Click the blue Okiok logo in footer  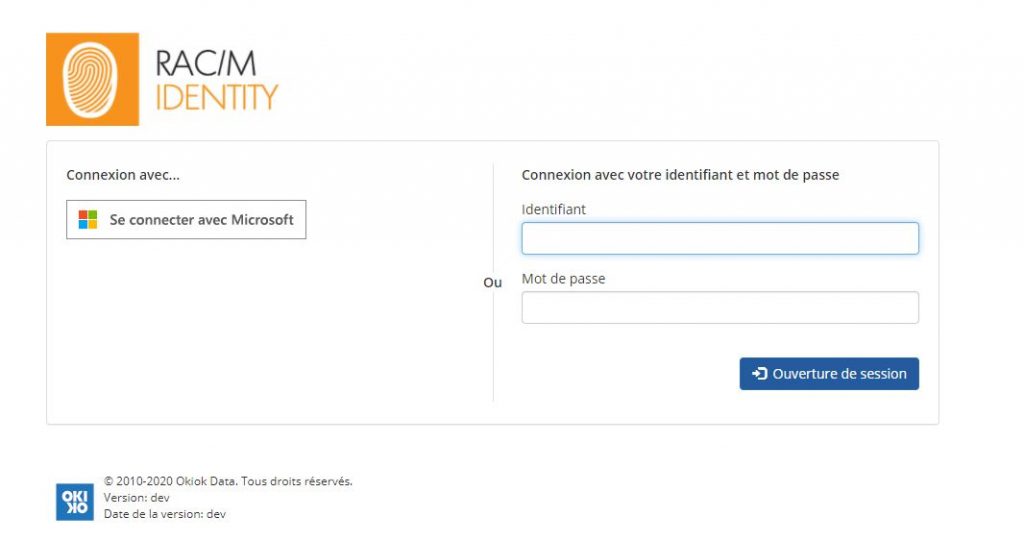[x=74, y=502]
